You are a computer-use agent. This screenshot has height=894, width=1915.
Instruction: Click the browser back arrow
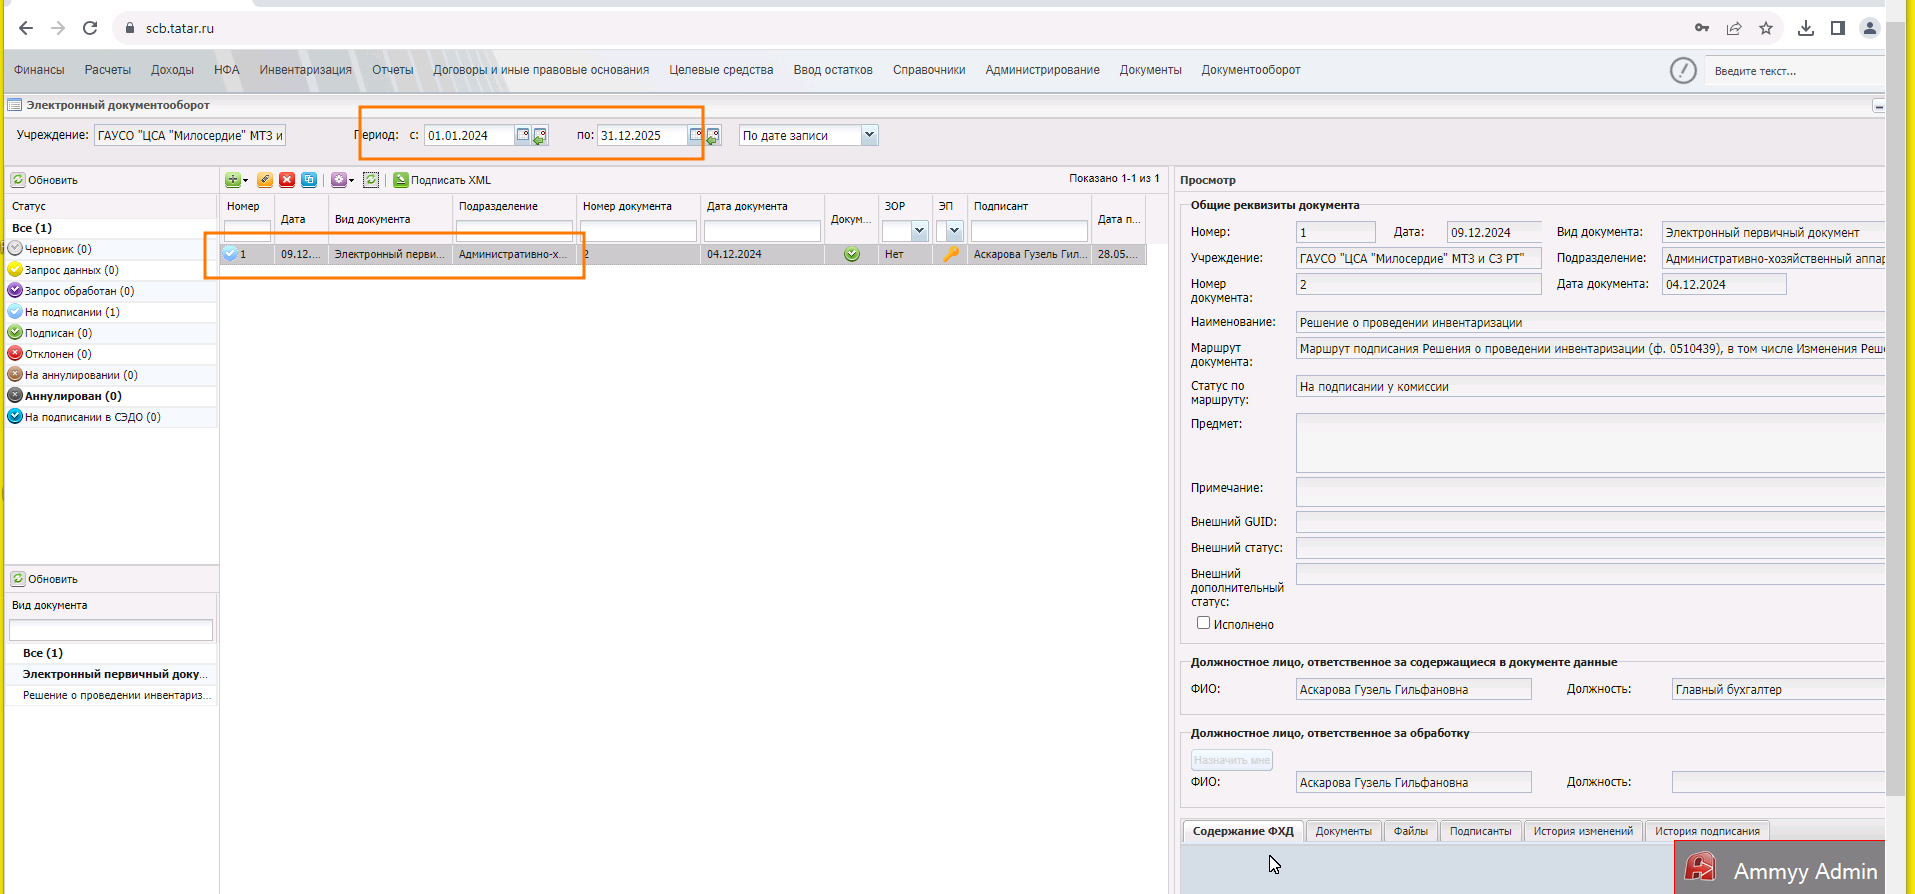point(26,28)
